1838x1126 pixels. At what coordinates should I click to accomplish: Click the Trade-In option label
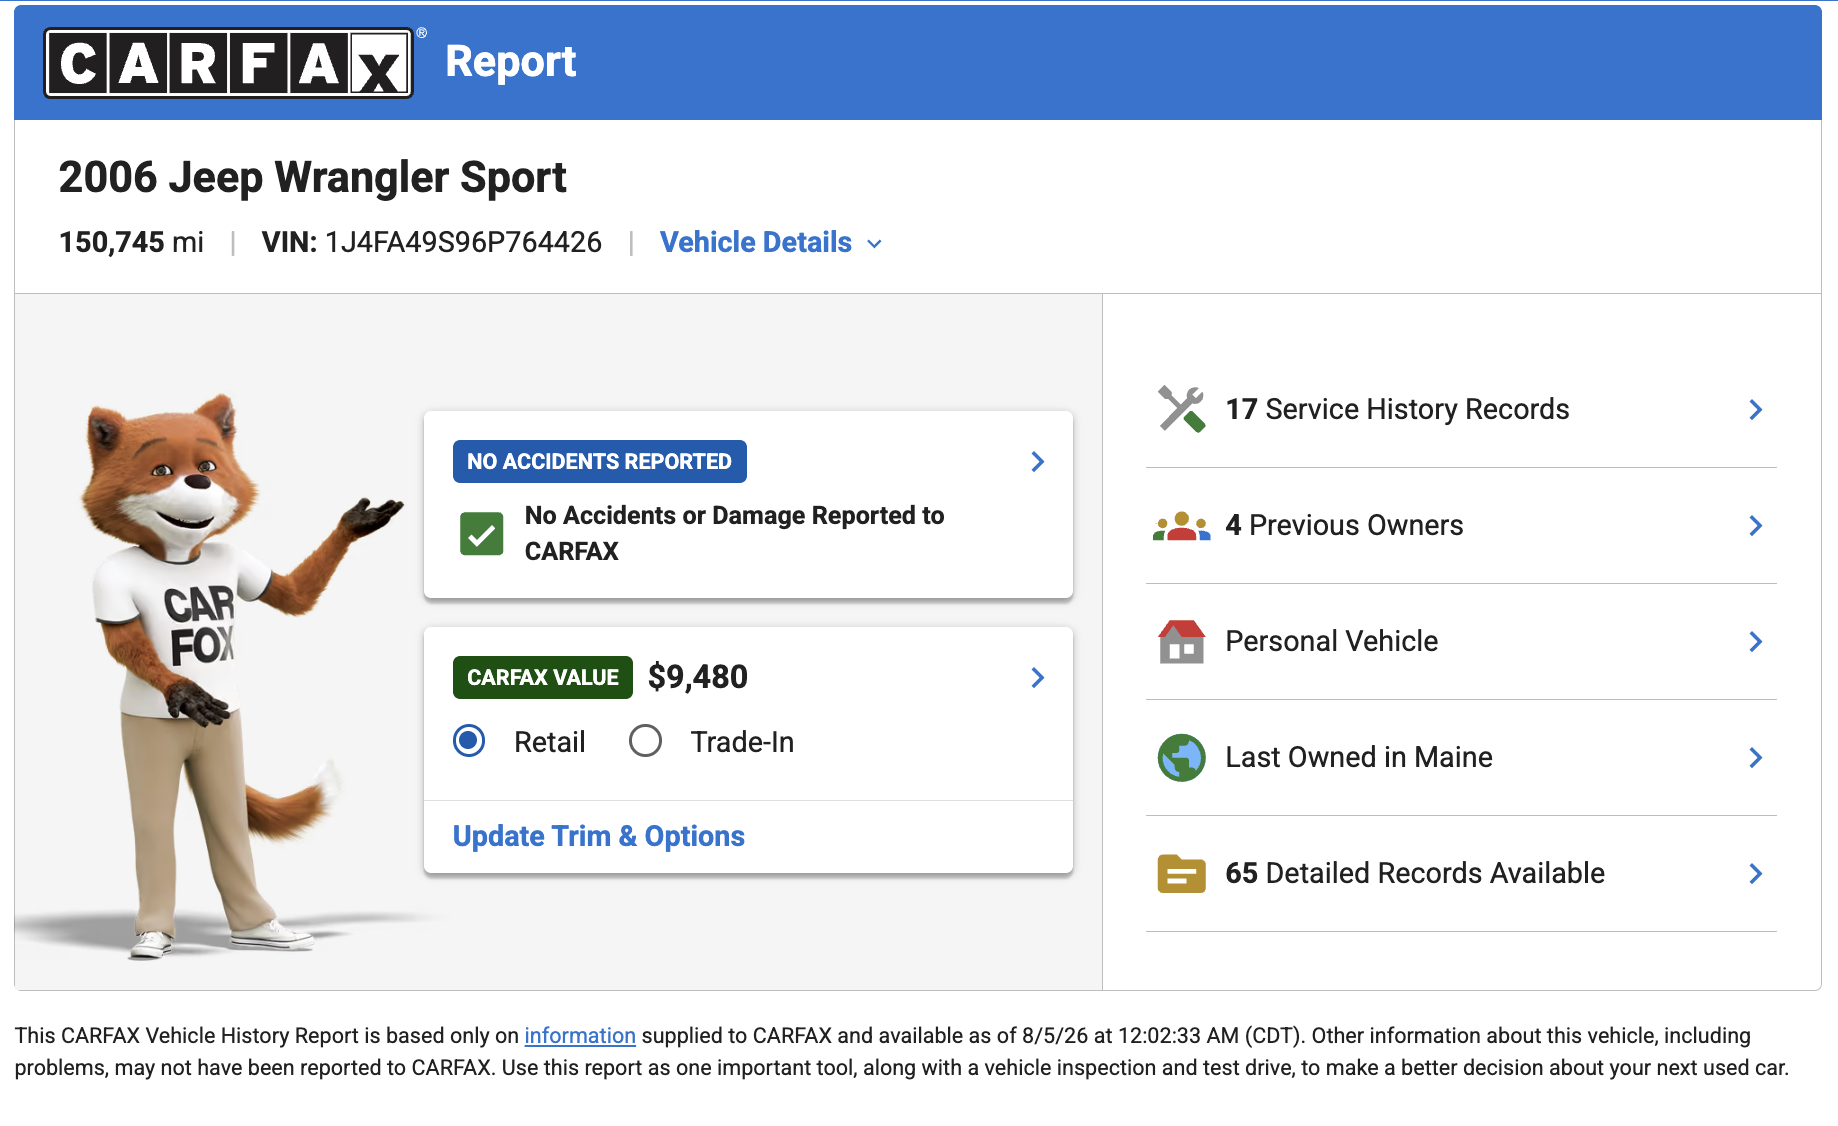(x=742, y=742)
